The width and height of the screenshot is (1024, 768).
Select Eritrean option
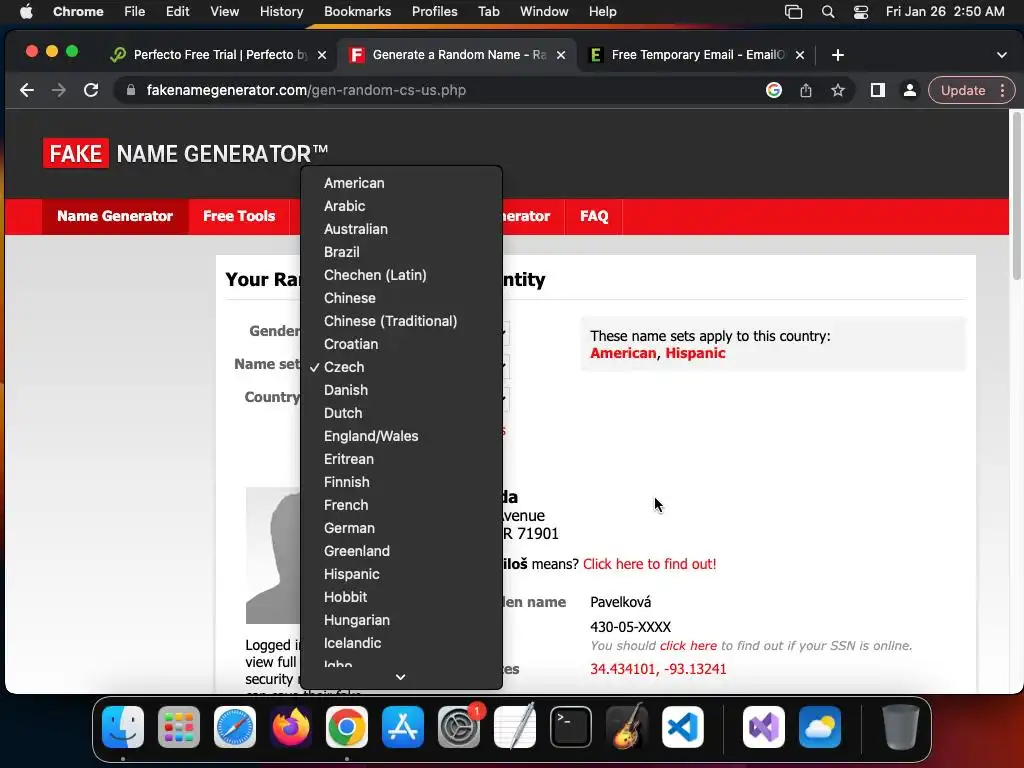coord(401,459)
